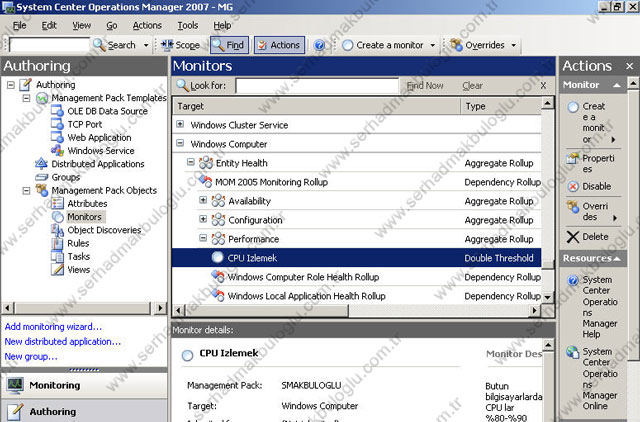Open the blue Help question-mark icon

(x=320, y=45)
